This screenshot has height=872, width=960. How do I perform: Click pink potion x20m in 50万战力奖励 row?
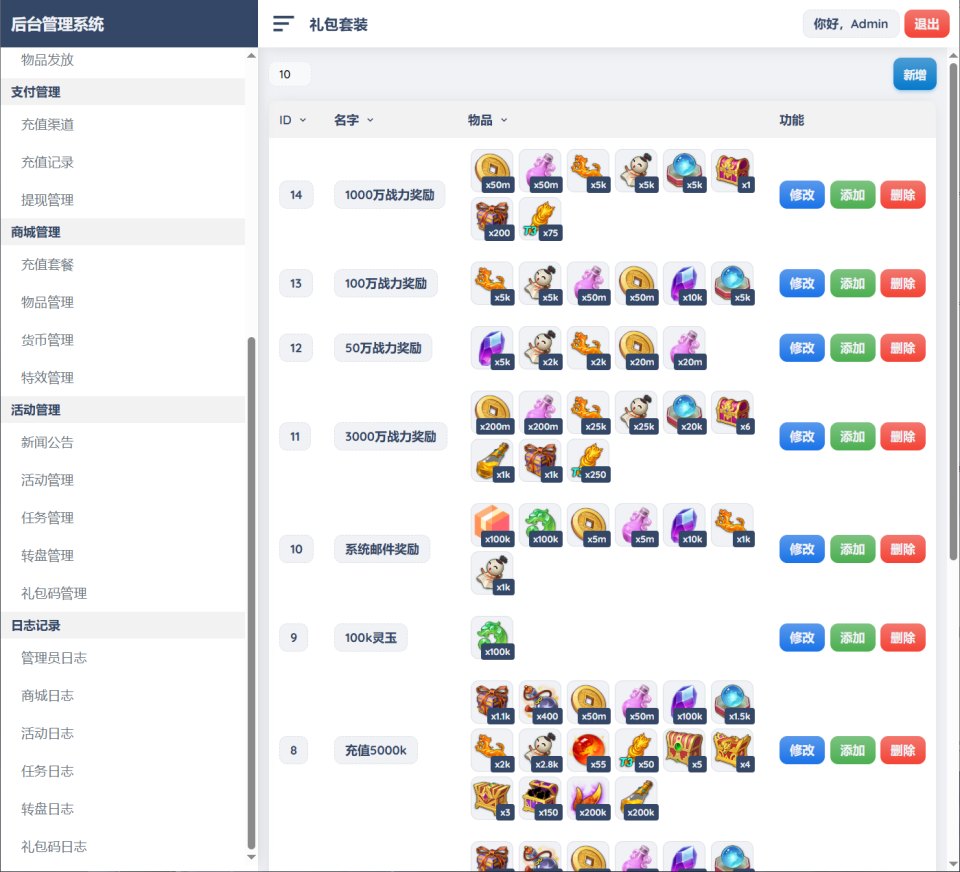click(684, 348)
